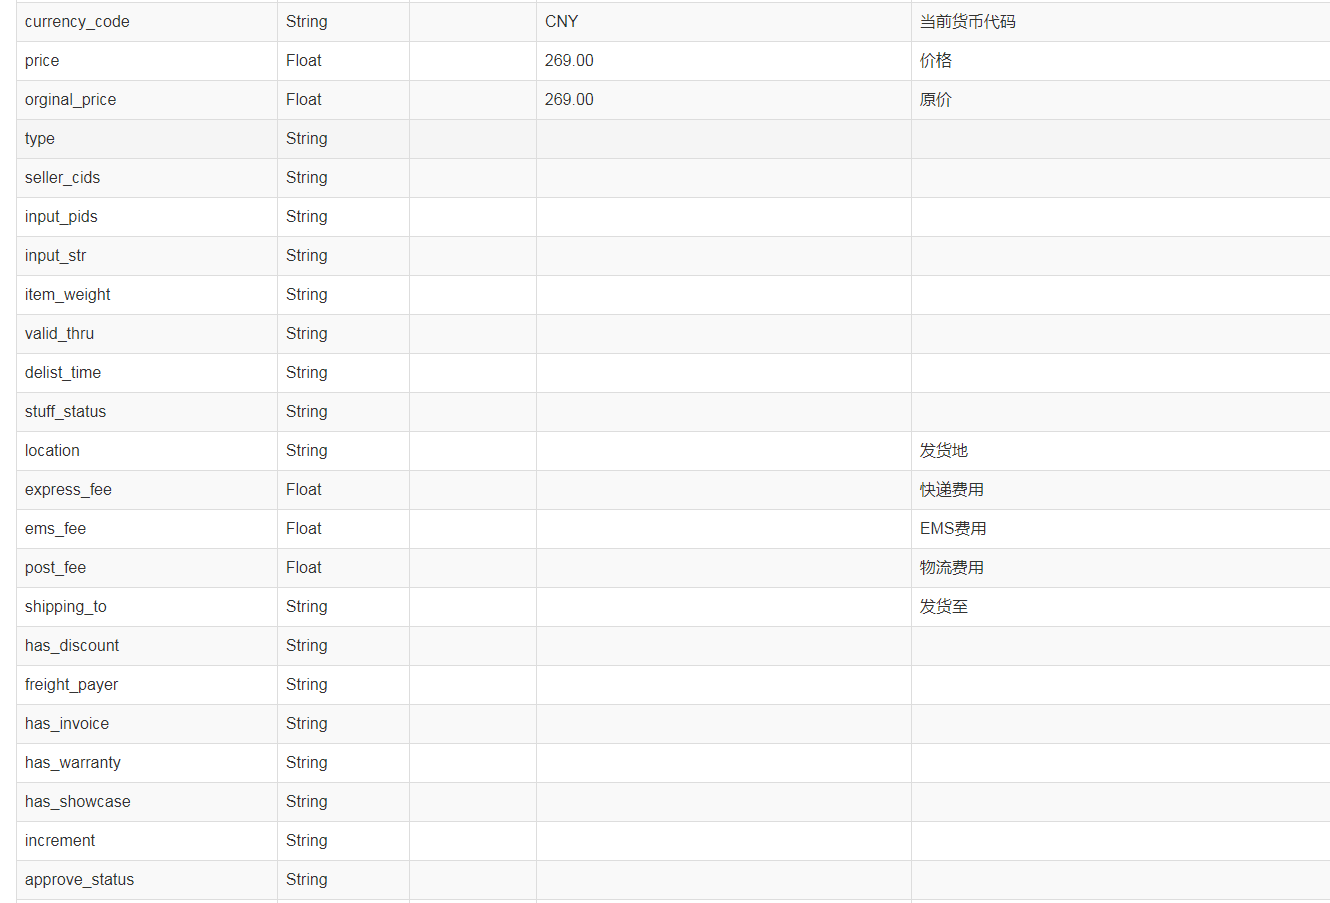Viewport: 1330px width, 903px height.
Task: Select the valid_thru field name
Action: point(59,334)
